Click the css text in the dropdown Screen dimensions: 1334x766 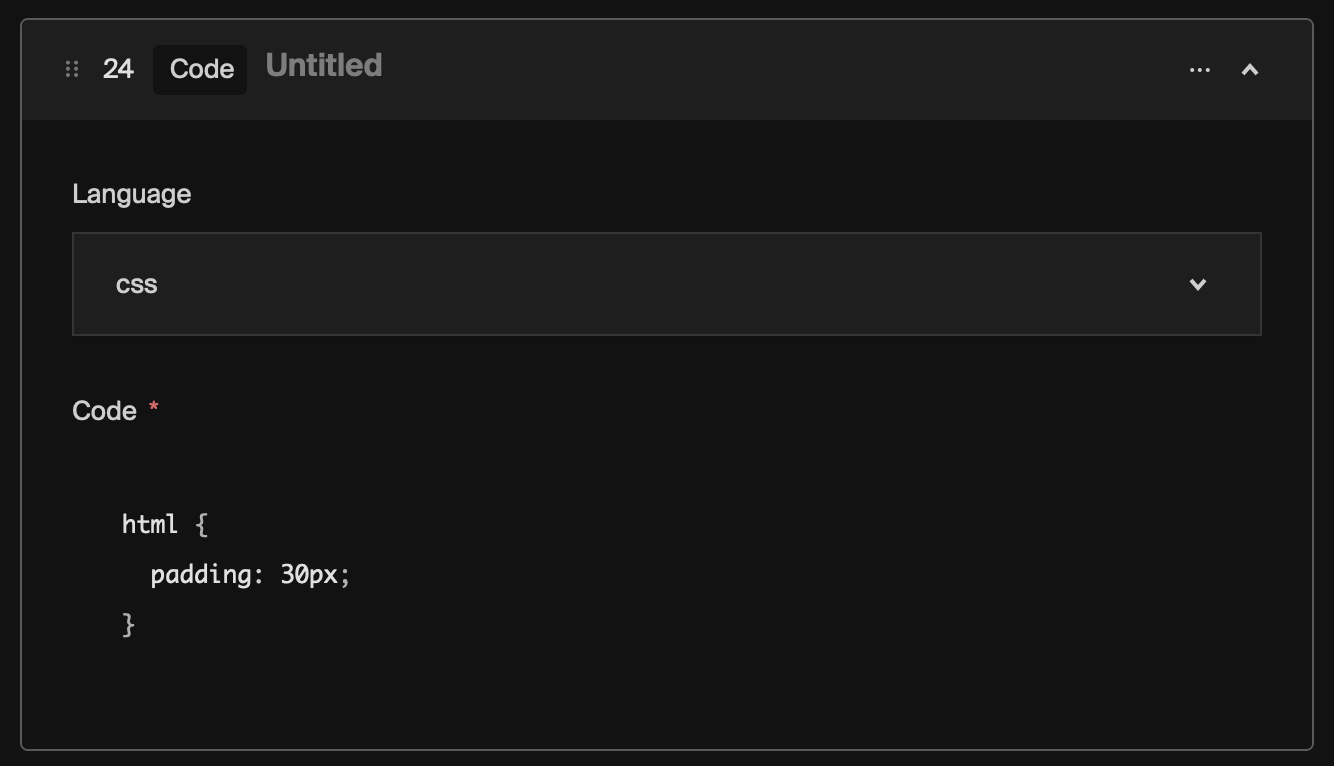[138, 284]
